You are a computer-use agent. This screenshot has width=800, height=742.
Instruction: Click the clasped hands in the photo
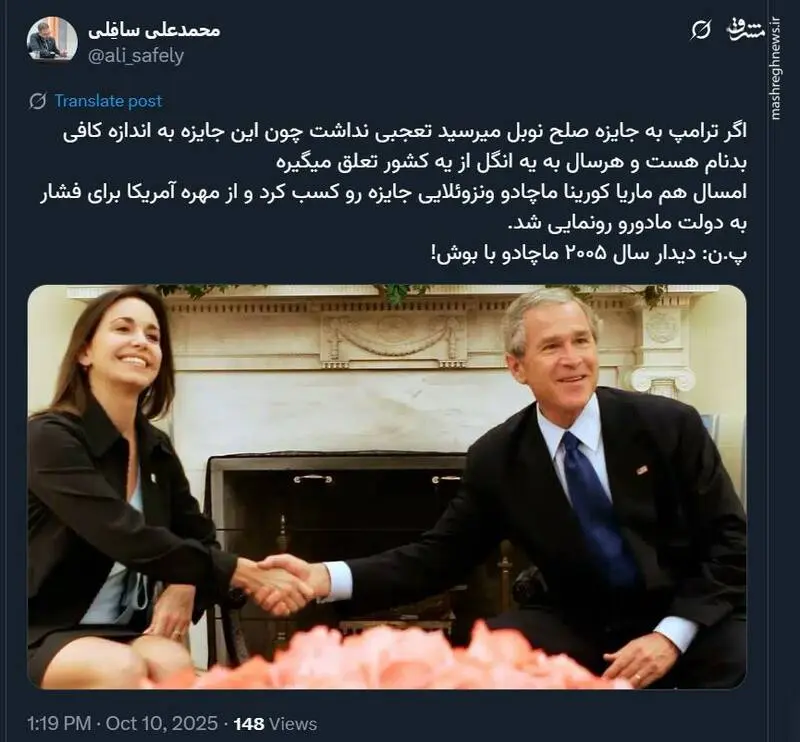tap(283, 584)
